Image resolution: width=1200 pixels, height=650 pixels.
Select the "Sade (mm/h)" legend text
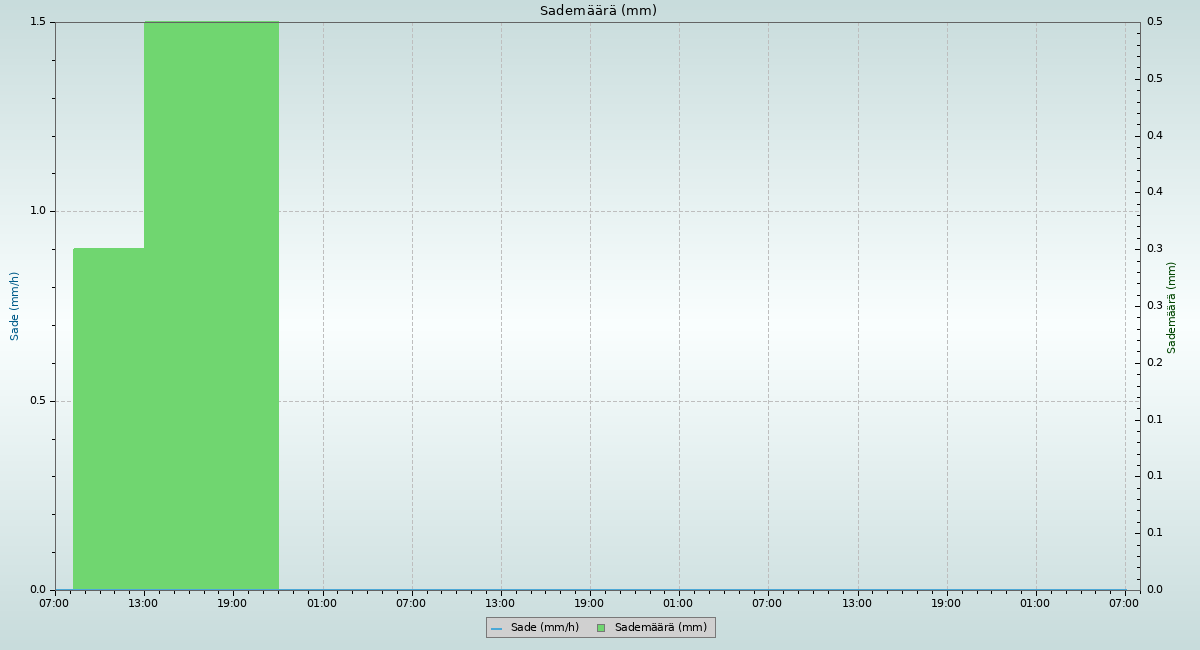(544, 628)
